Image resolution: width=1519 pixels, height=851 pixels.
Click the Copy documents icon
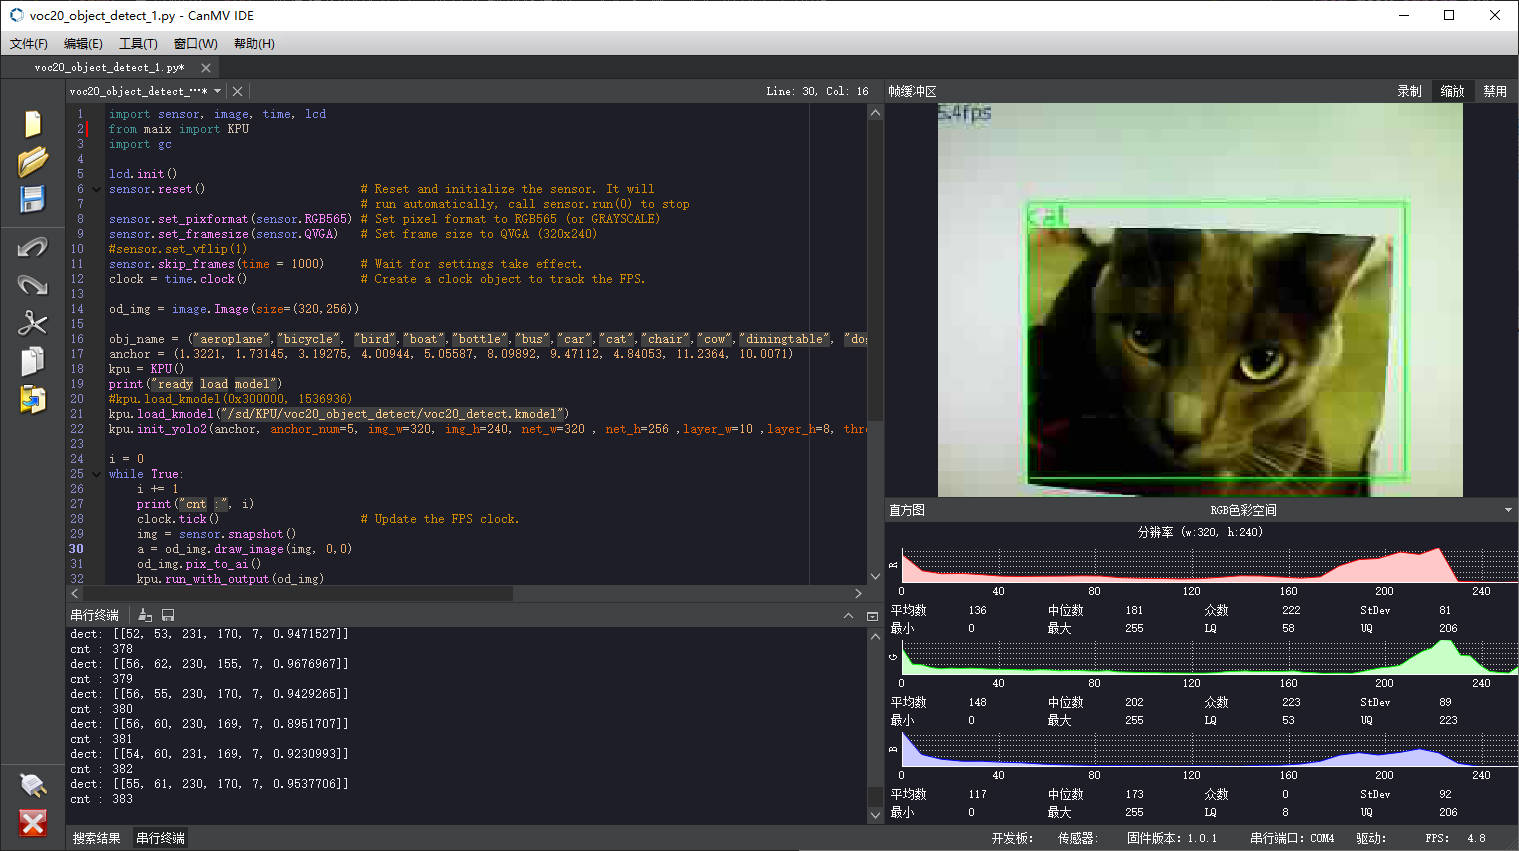click(33, 361)
